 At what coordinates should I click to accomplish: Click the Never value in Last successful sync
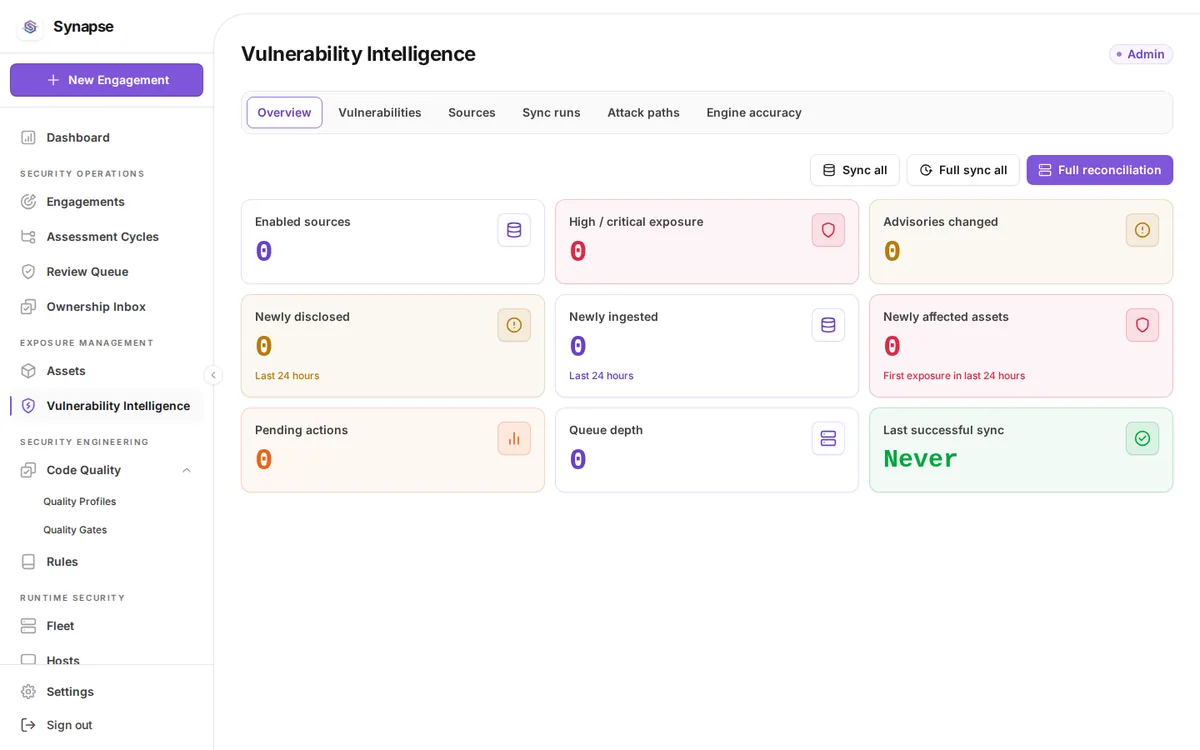[920, 459]
